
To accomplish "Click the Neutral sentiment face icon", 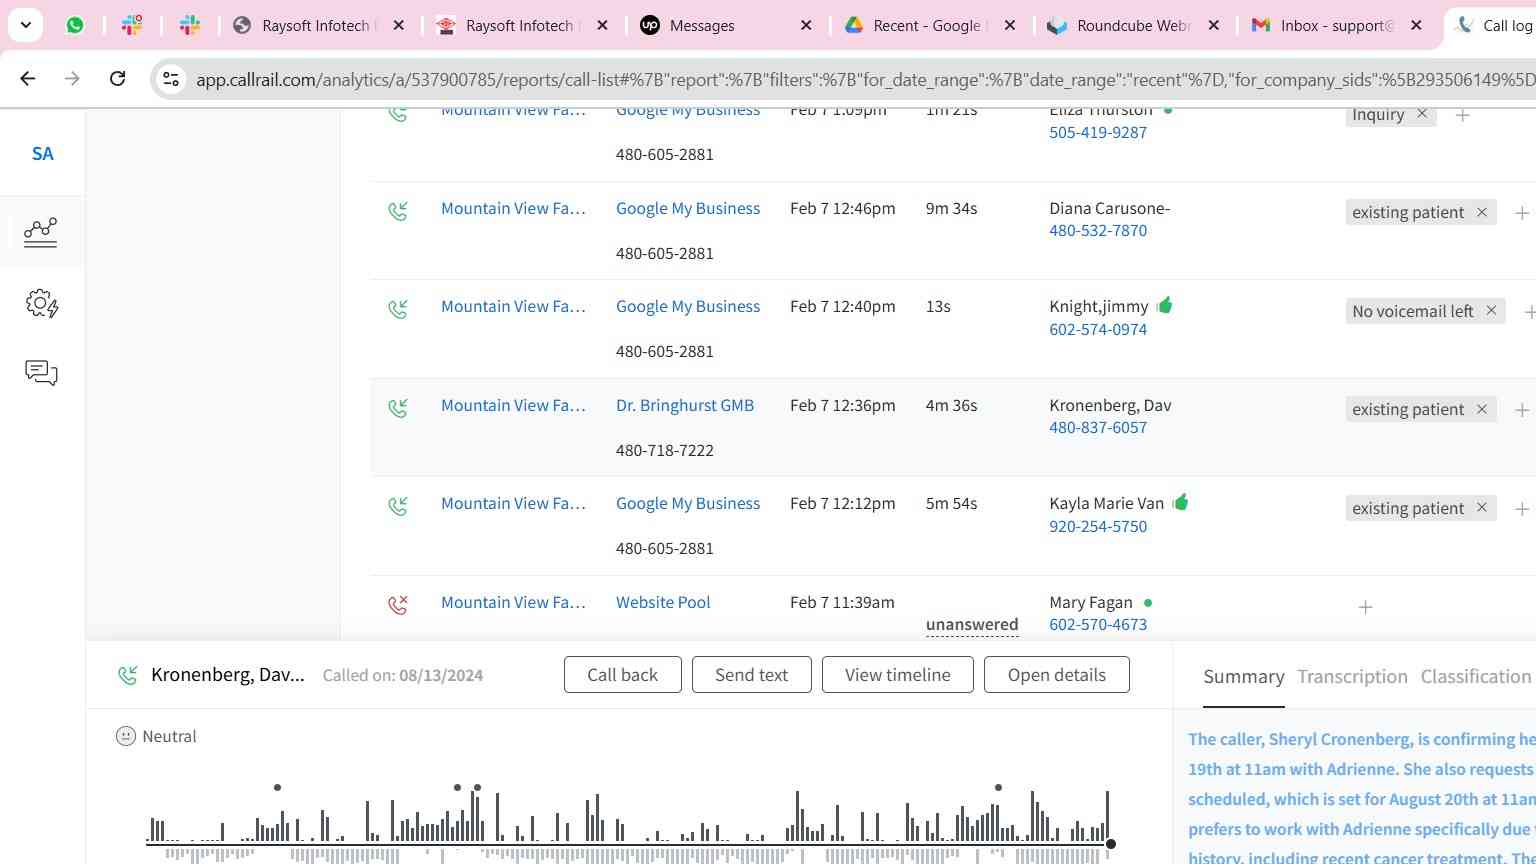I will coord(125,736).
